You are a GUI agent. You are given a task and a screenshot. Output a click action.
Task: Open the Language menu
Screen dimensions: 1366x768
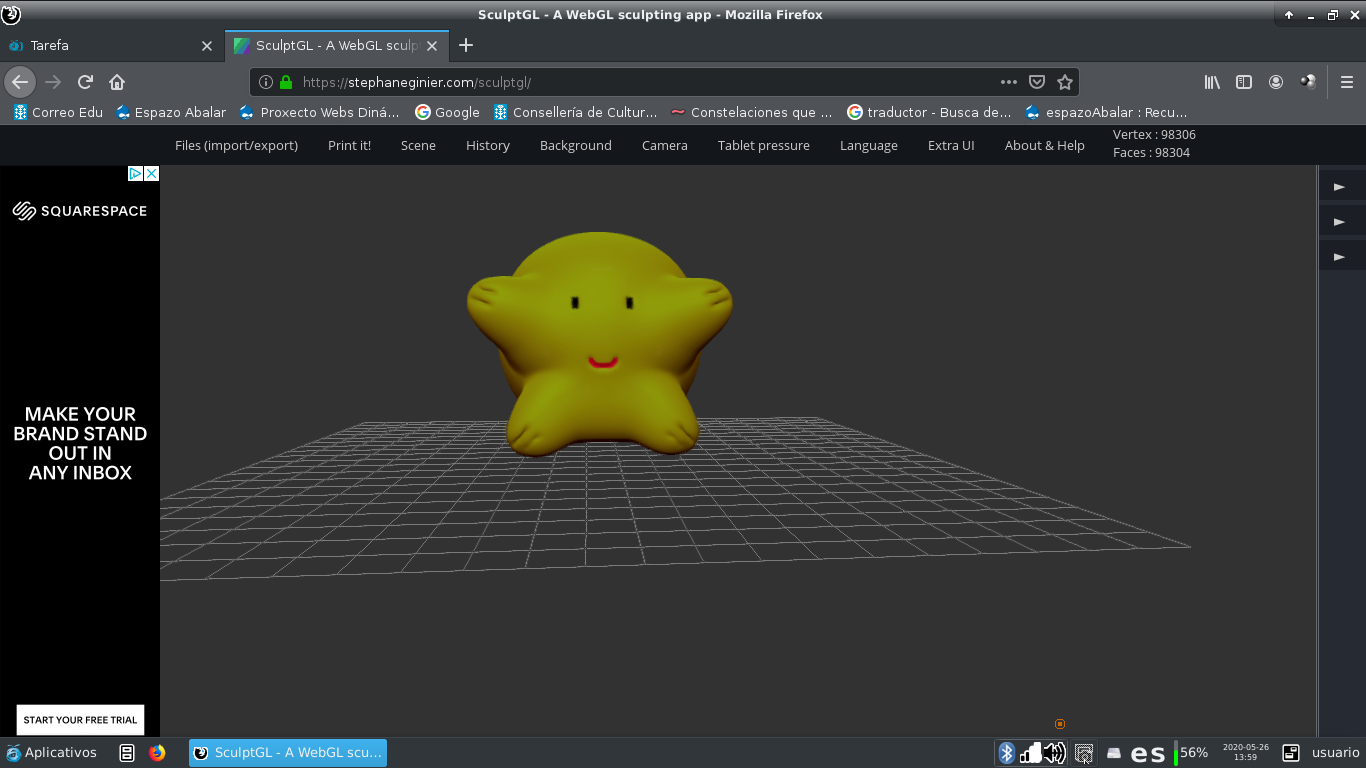869,145
